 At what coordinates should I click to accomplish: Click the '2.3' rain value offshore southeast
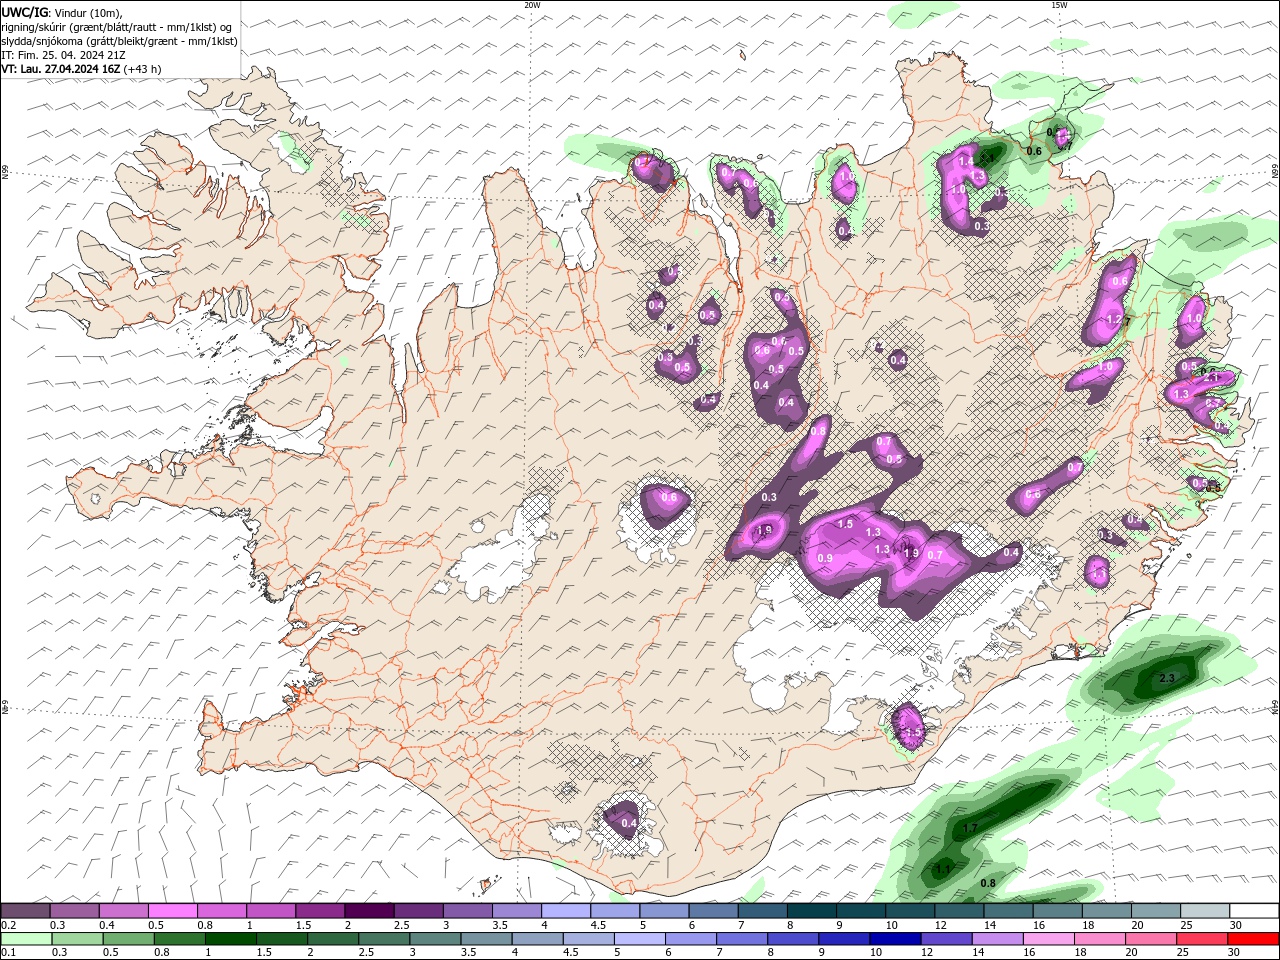point(1166,679)
